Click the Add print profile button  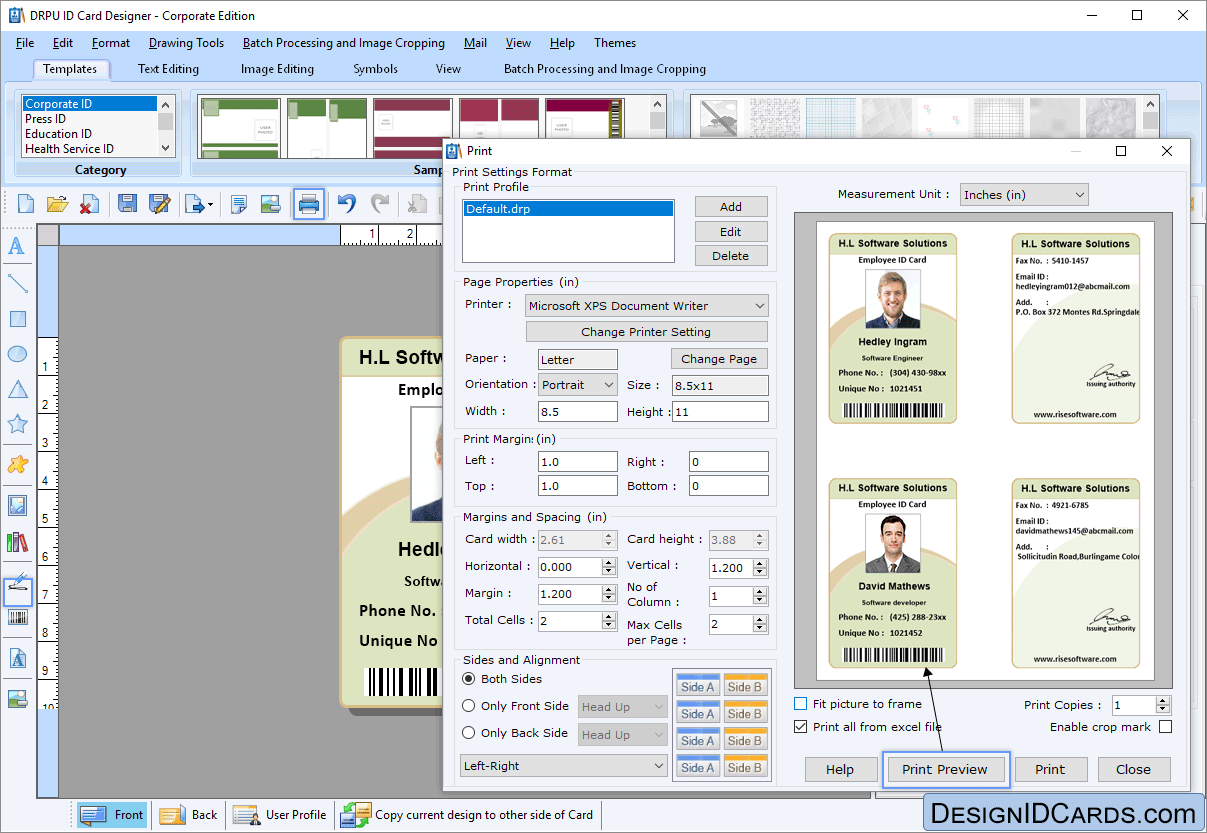point(731,207)
